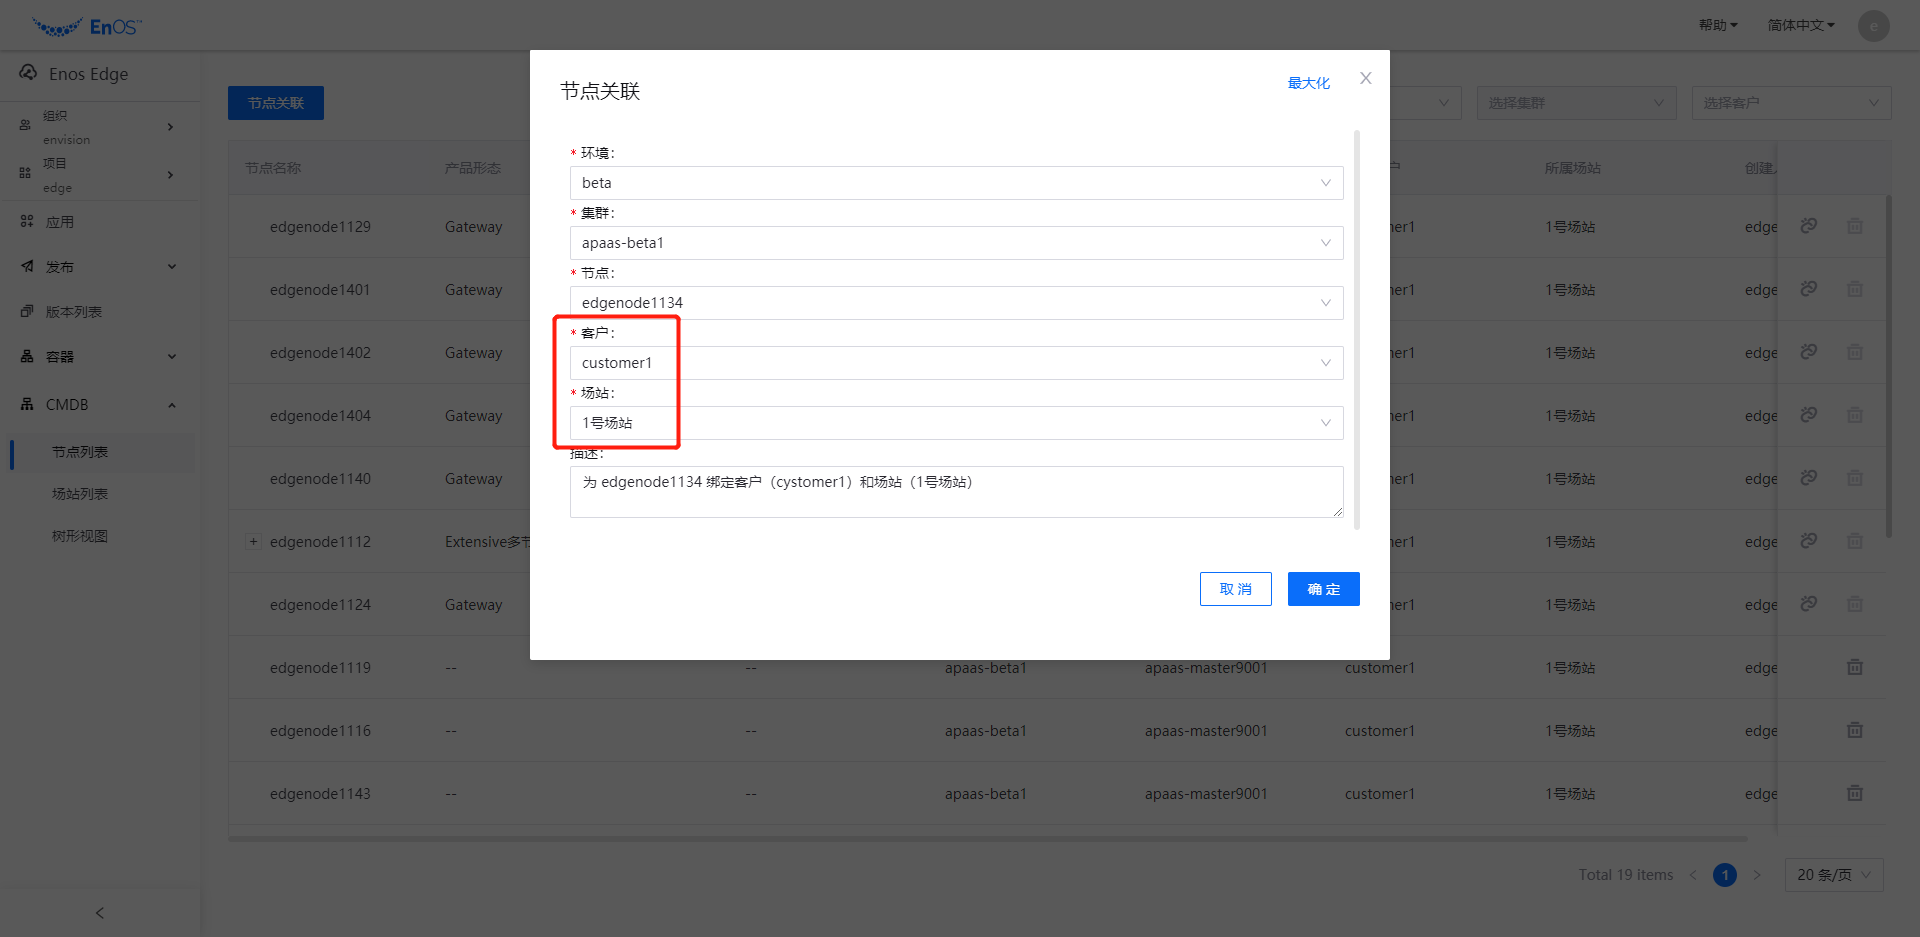Click the delete trash icon for edgenode1119
The width and height of the screenshot is (1920, 937).
pyautogui.click(x=1855, y=667)
